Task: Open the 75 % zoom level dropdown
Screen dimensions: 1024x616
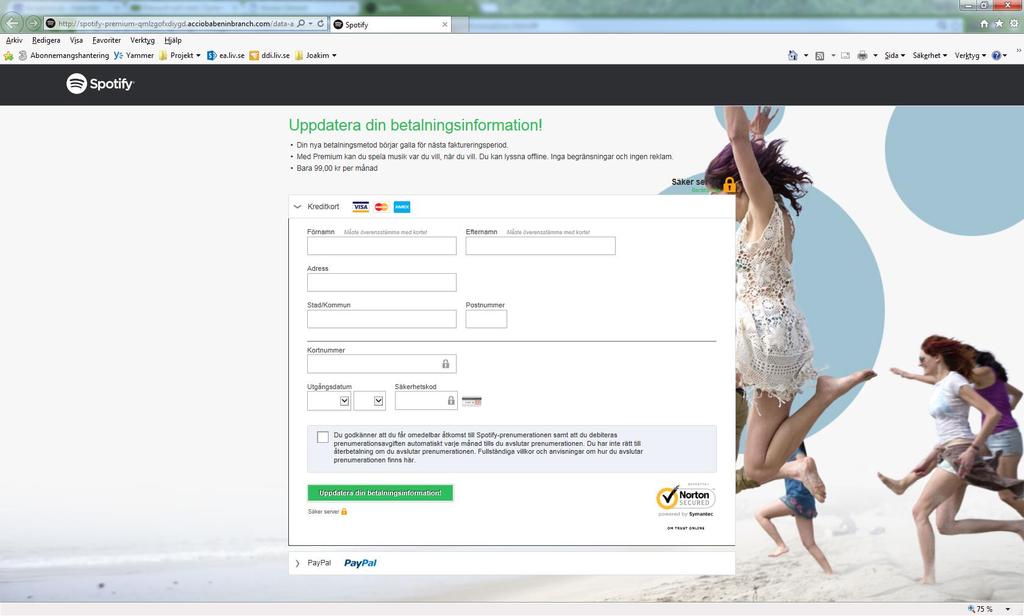Action: click(1008, 609)
